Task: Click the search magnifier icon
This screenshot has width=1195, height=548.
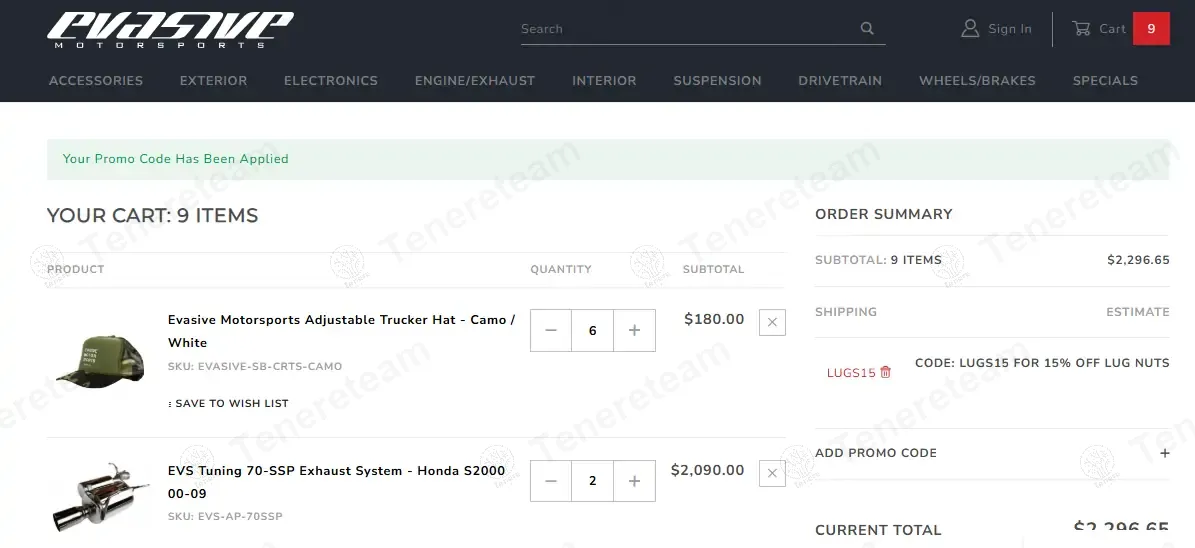Action: [x=867, y=29]
